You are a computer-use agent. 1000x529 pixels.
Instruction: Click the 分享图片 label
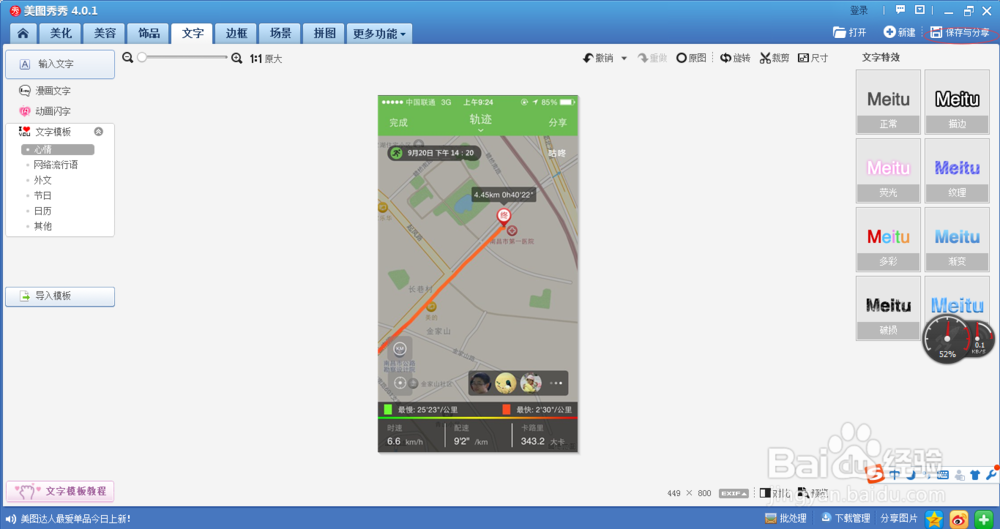[x=899, y=518]
